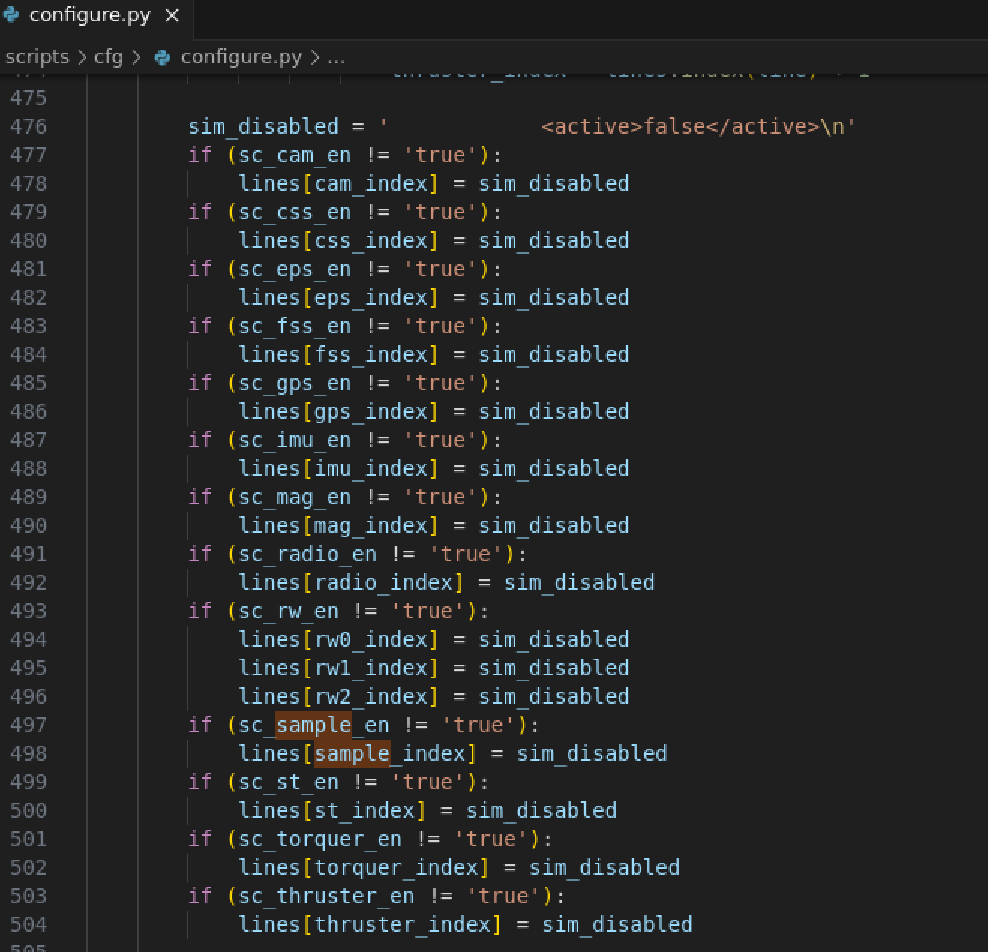The width and height of the screenshot is (988, 952).
Task: Click radio_index on line 492
Action: coord(383,583)
